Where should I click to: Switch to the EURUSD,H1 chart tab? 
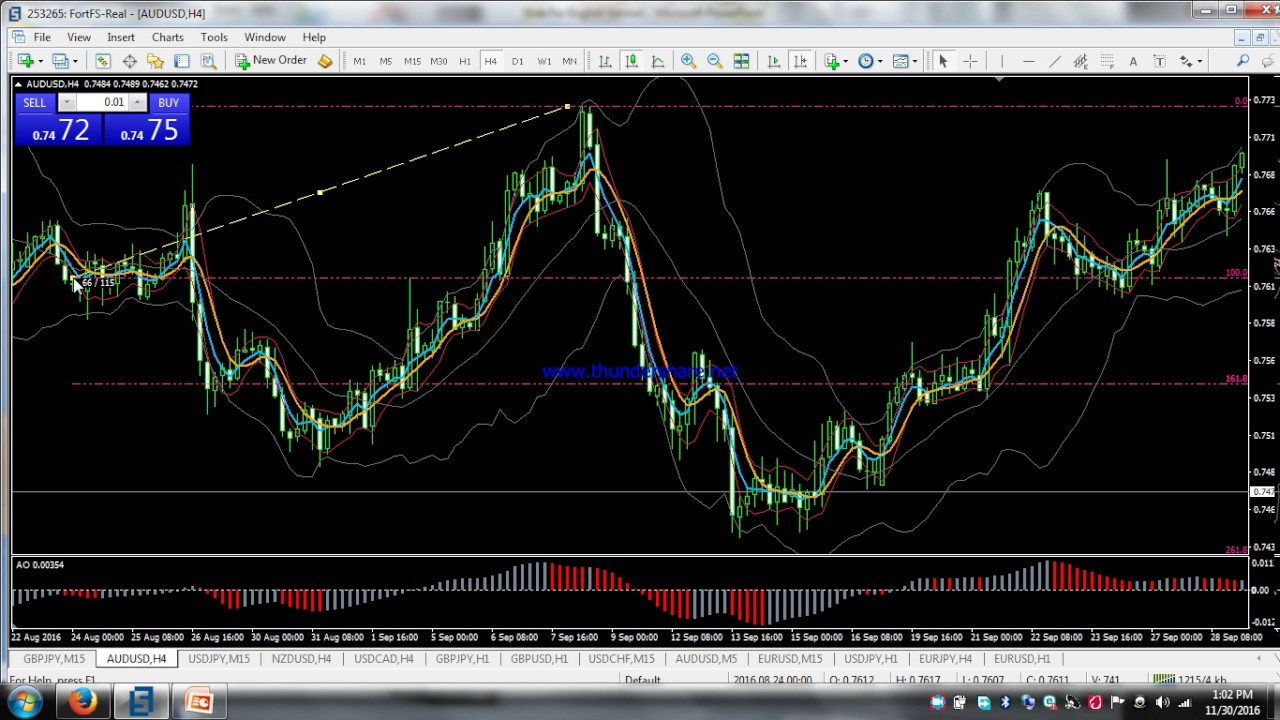coord(1022,659)
